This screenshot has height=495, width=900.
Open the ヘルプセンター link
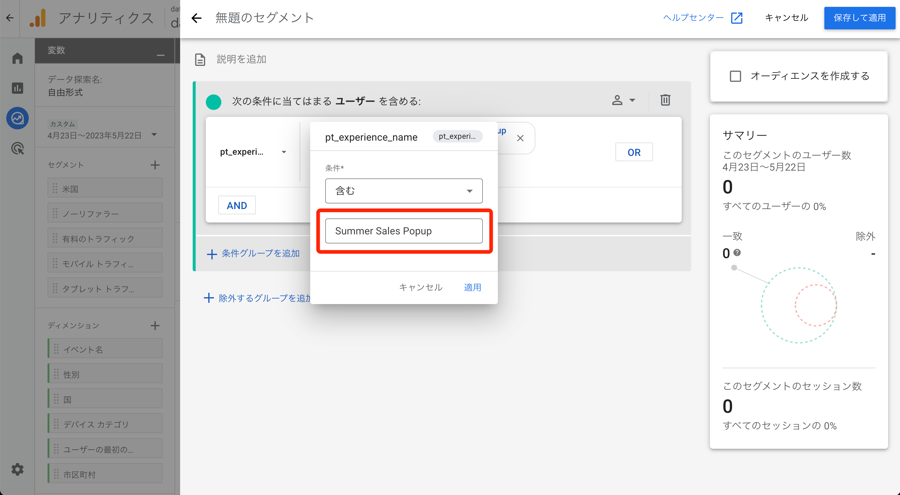703,18
